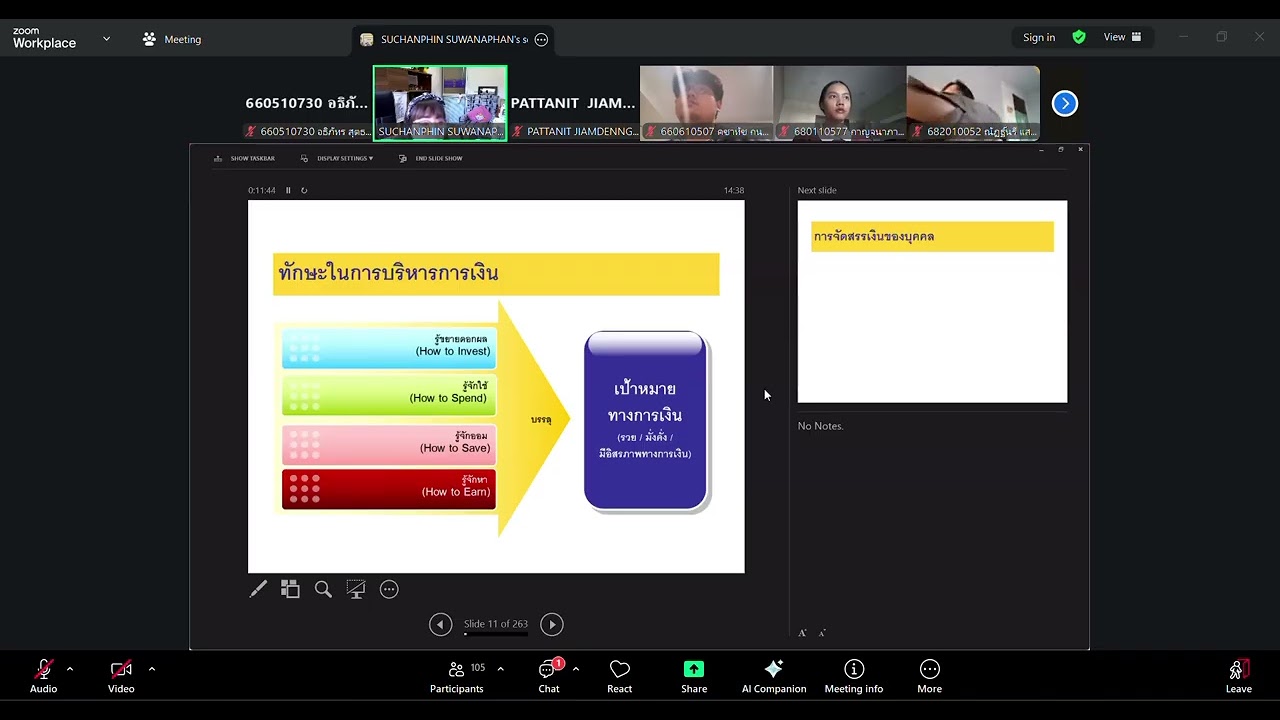1280x720 pixels.
Task: Select SUCHANPHIN SUWANAPHAN video thumbnail
Action: pos(440,103)
